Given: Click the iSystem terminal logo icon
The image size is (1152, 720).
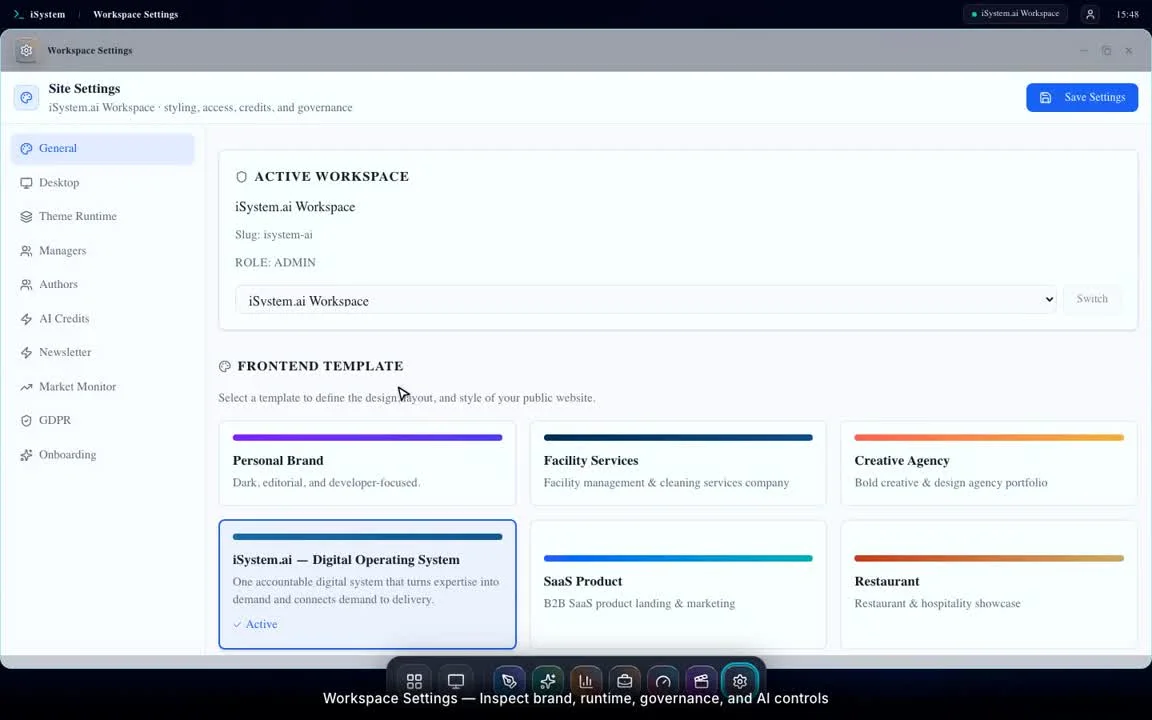Looking at the screenshot, I should tap(18, 14).
